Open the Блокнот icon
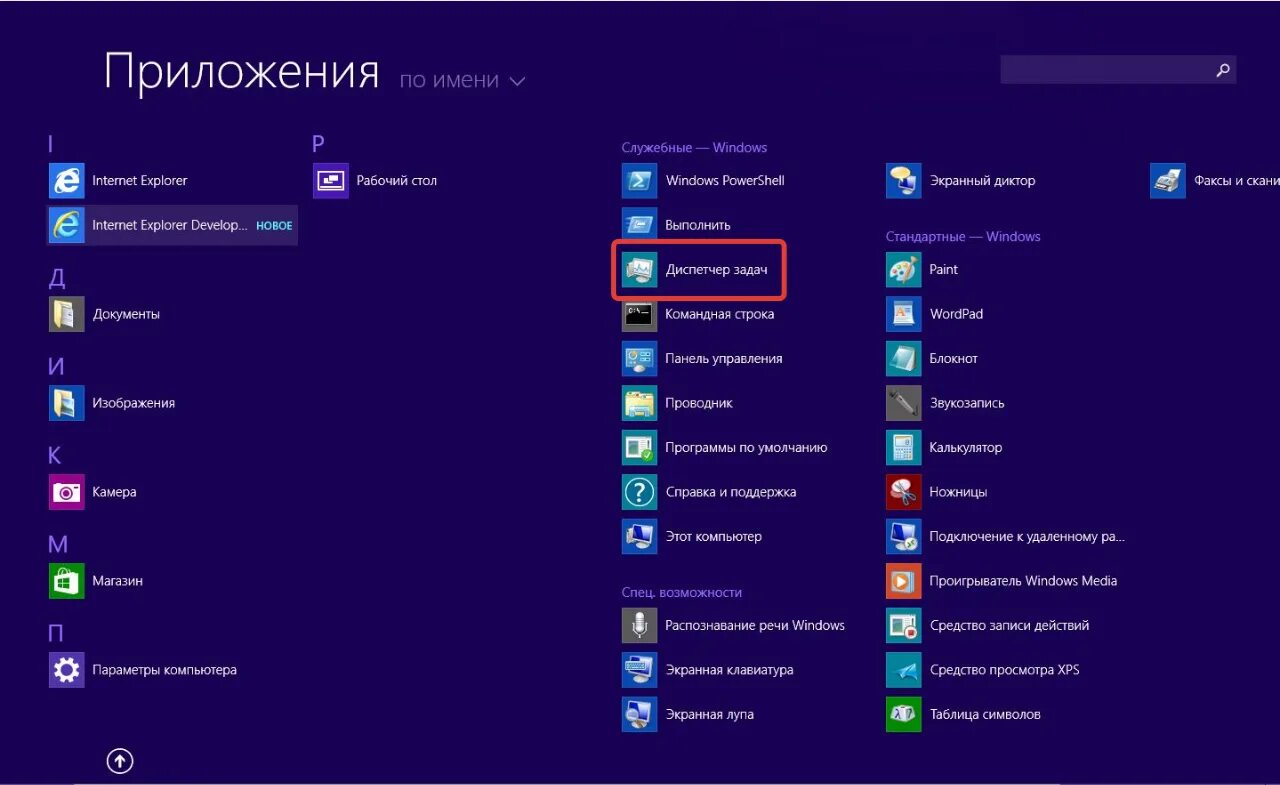The height and width of the screenshot is (785, 1280). [904, 359]
